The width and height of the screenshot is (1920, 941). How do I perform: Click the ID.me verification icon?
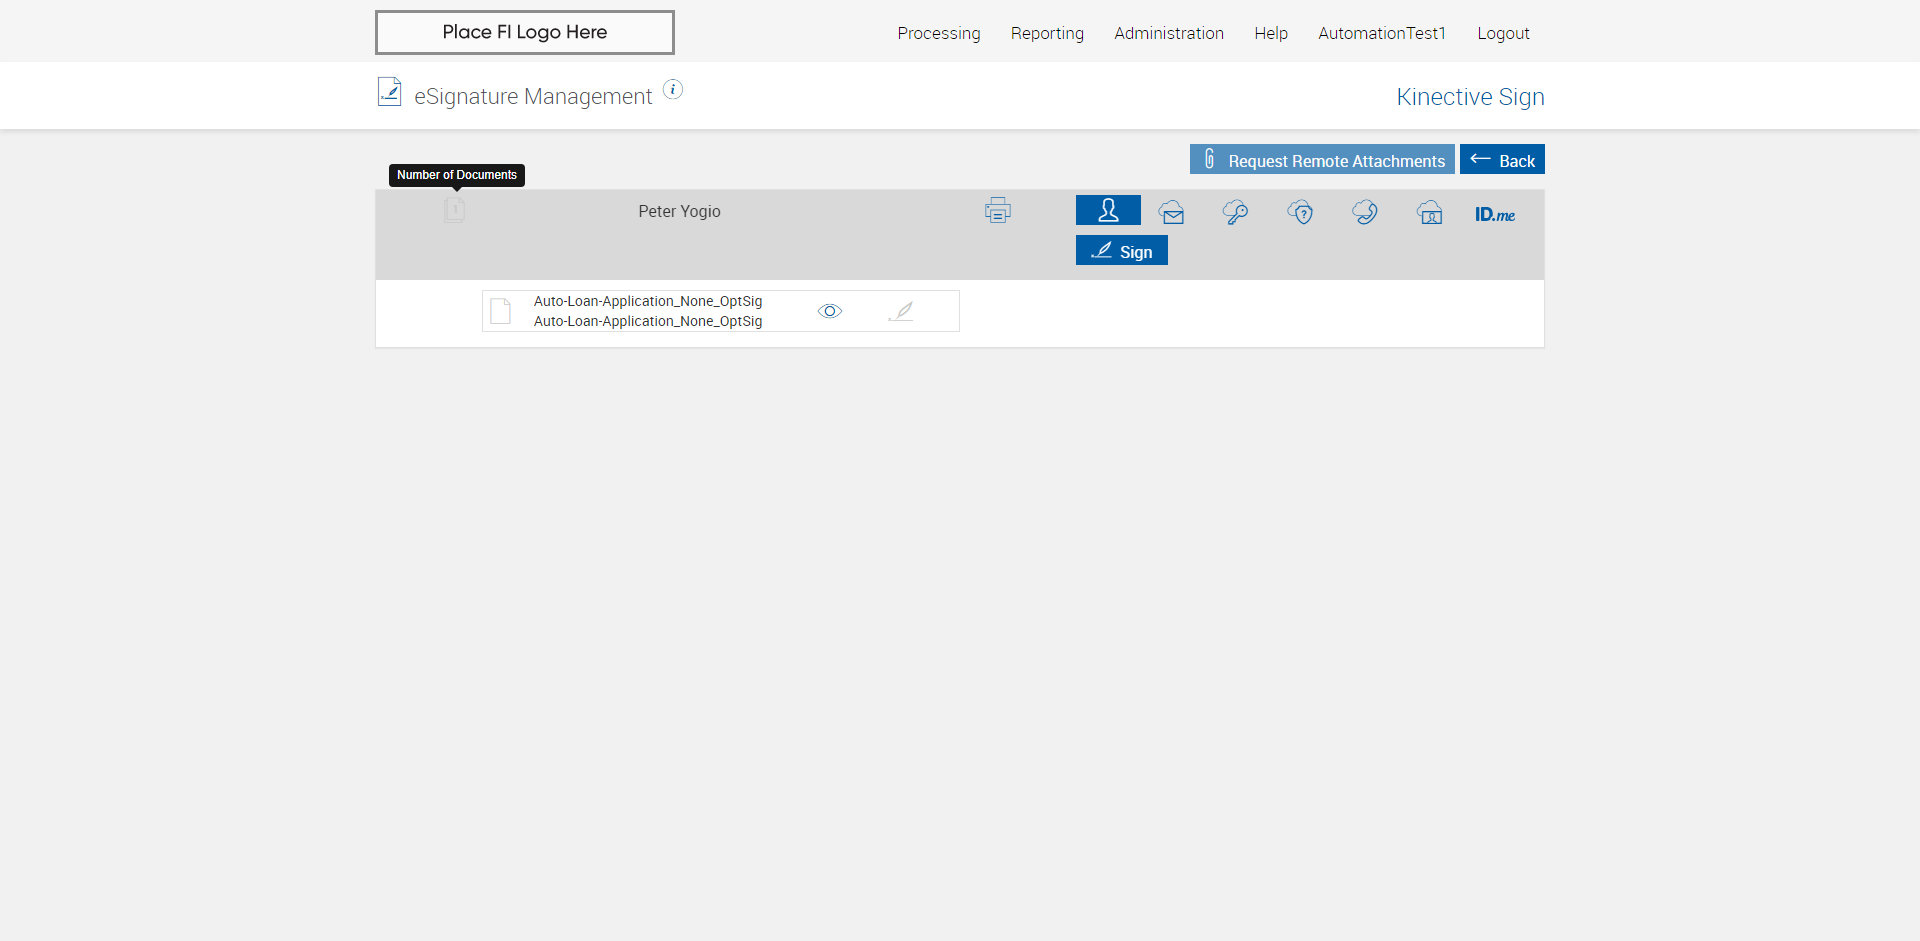(x=1495, y=214)
